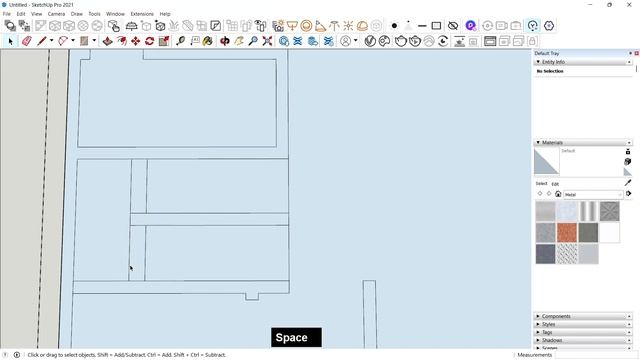The image size is (640, 360).
Task: Click the purple P extension icon
Action: (470, 26)
